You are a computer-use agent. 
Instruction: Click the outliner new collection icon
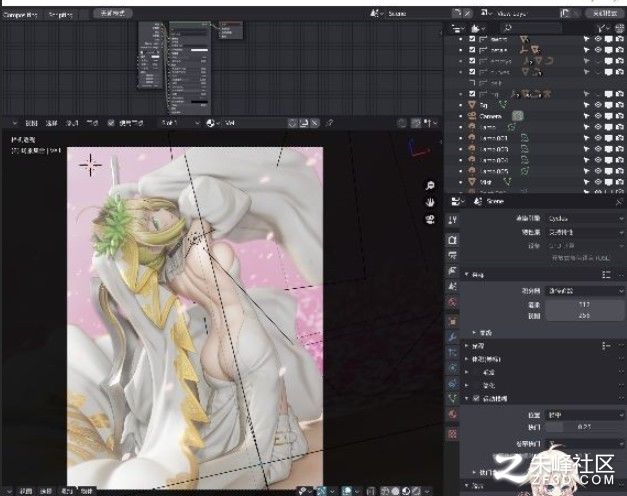(x=618, y=28)
